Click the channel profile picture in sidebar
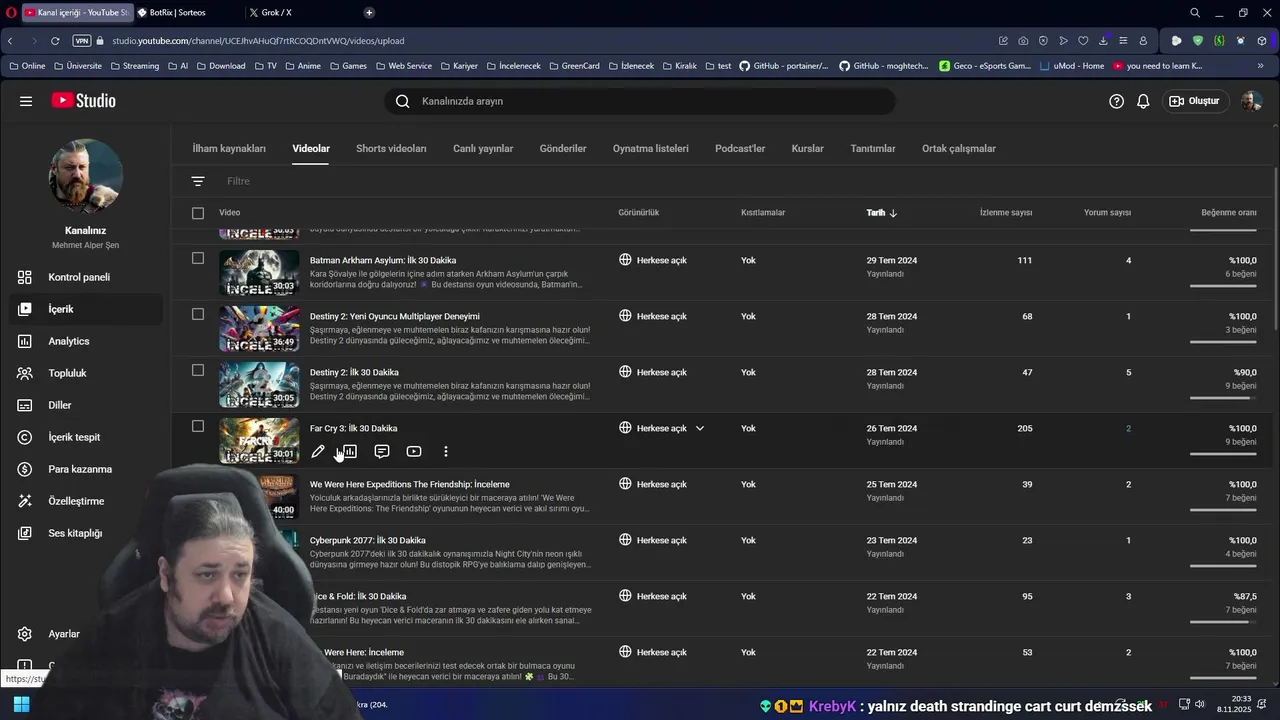Image resolution: width=1280 pixels, height=720 pixels. coord(86,176)
